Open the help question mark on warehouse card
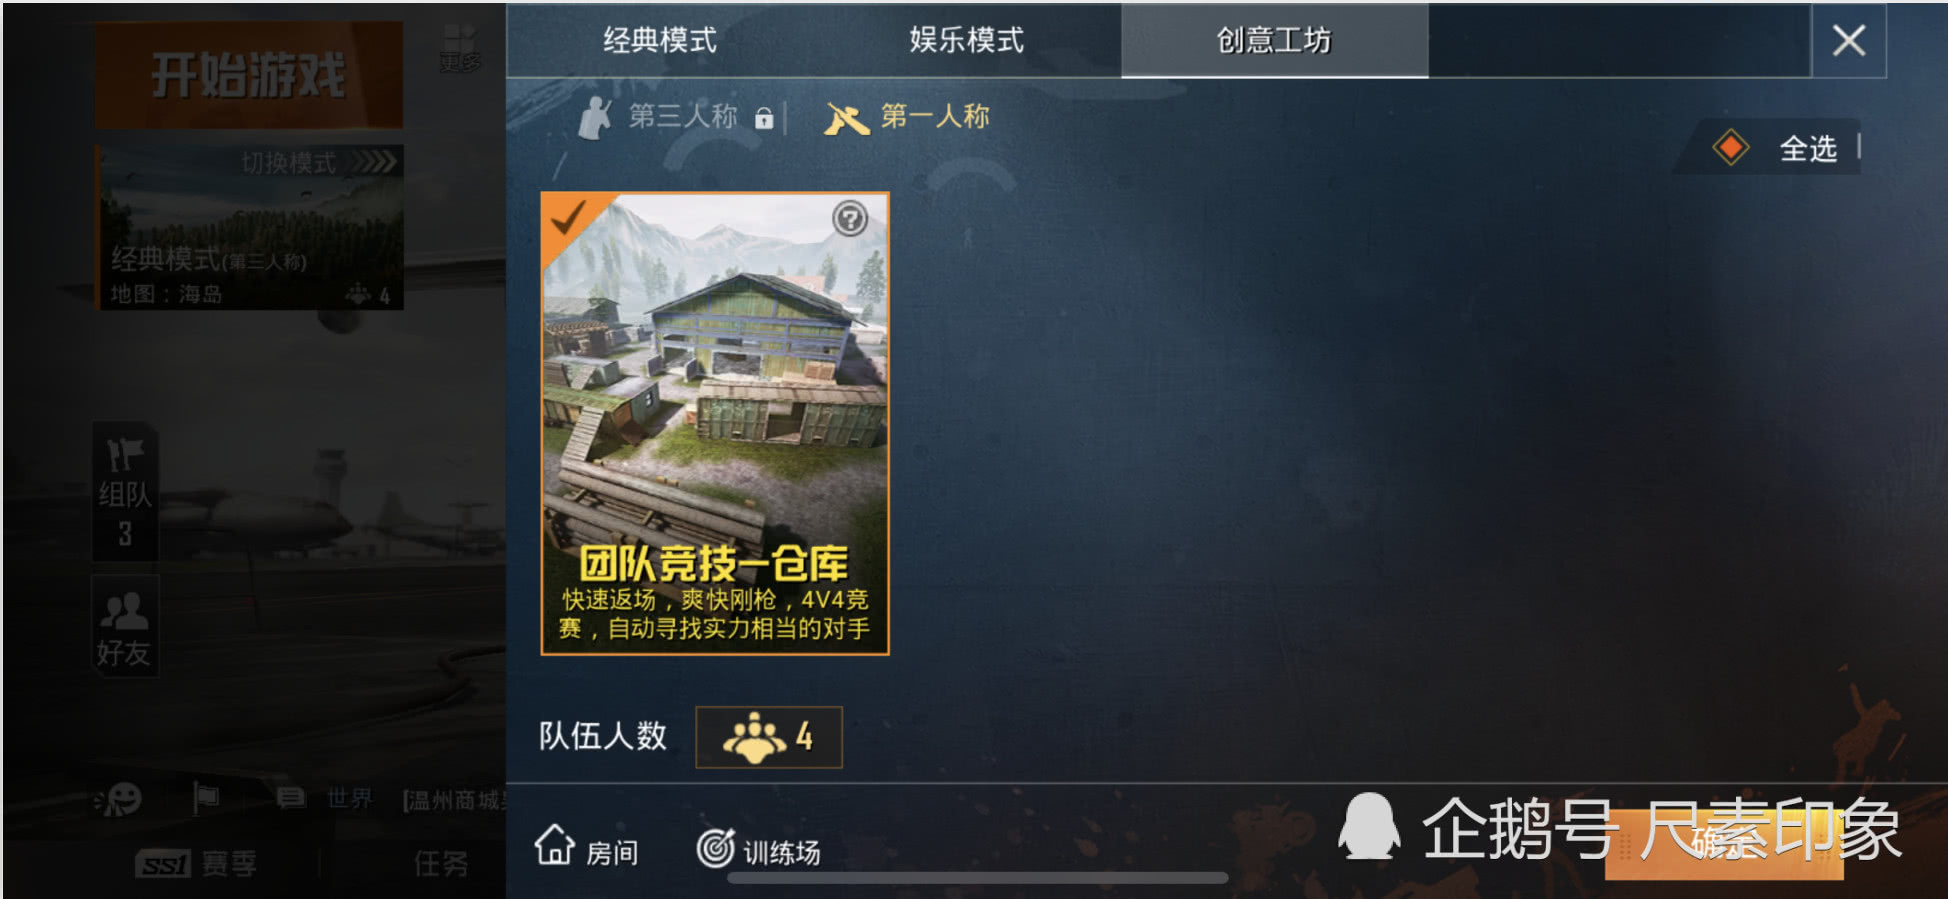Viewport: 1948px width, 899px height. point(850,218)
